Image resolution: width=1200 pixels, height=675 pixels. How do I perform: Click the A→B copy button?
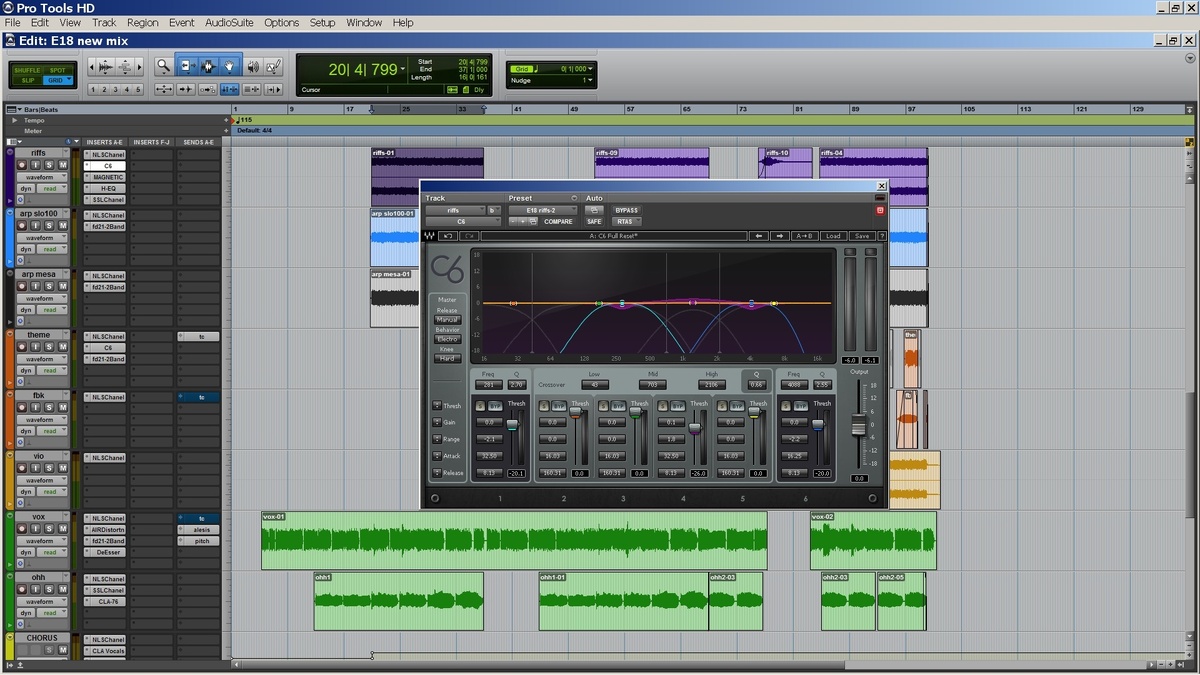(804, 236)
